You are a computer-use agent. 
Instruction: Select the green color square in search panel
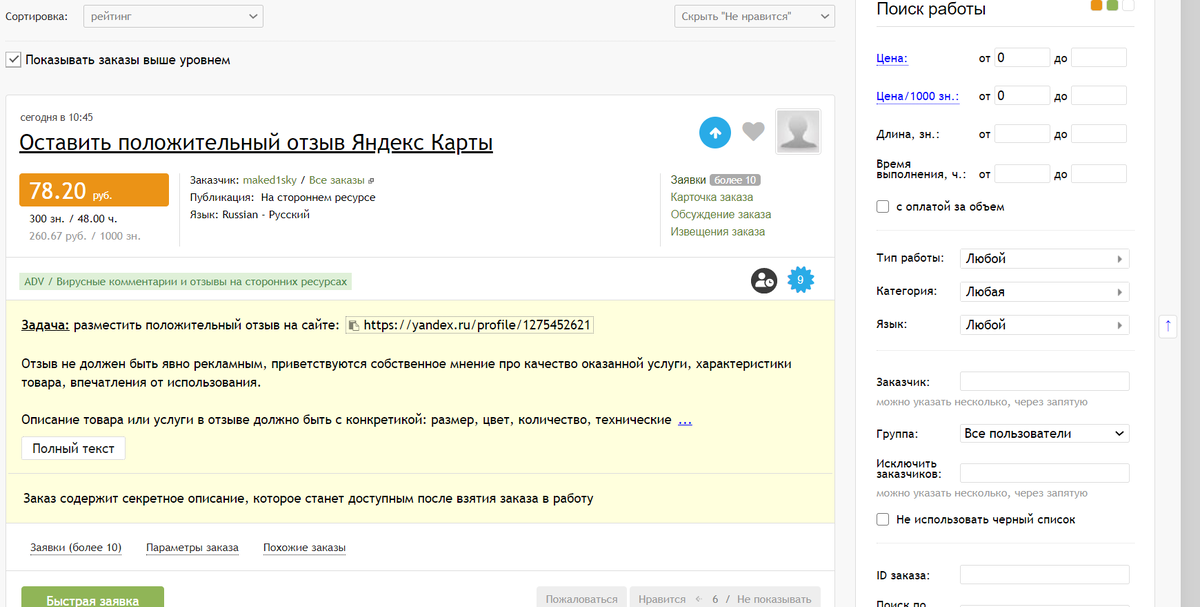1112,5
